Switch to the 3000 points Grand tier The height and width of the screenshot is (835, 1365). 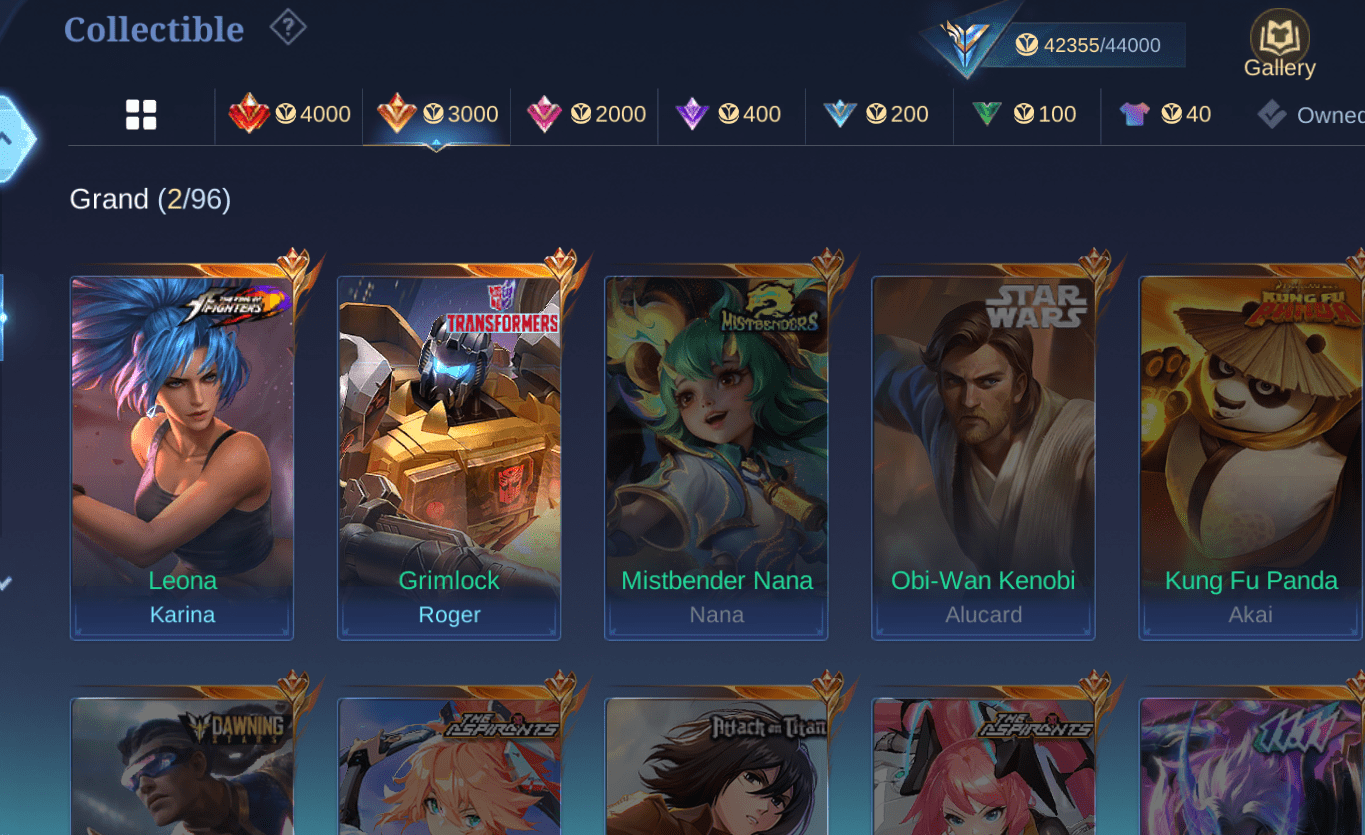click(436, 114)
